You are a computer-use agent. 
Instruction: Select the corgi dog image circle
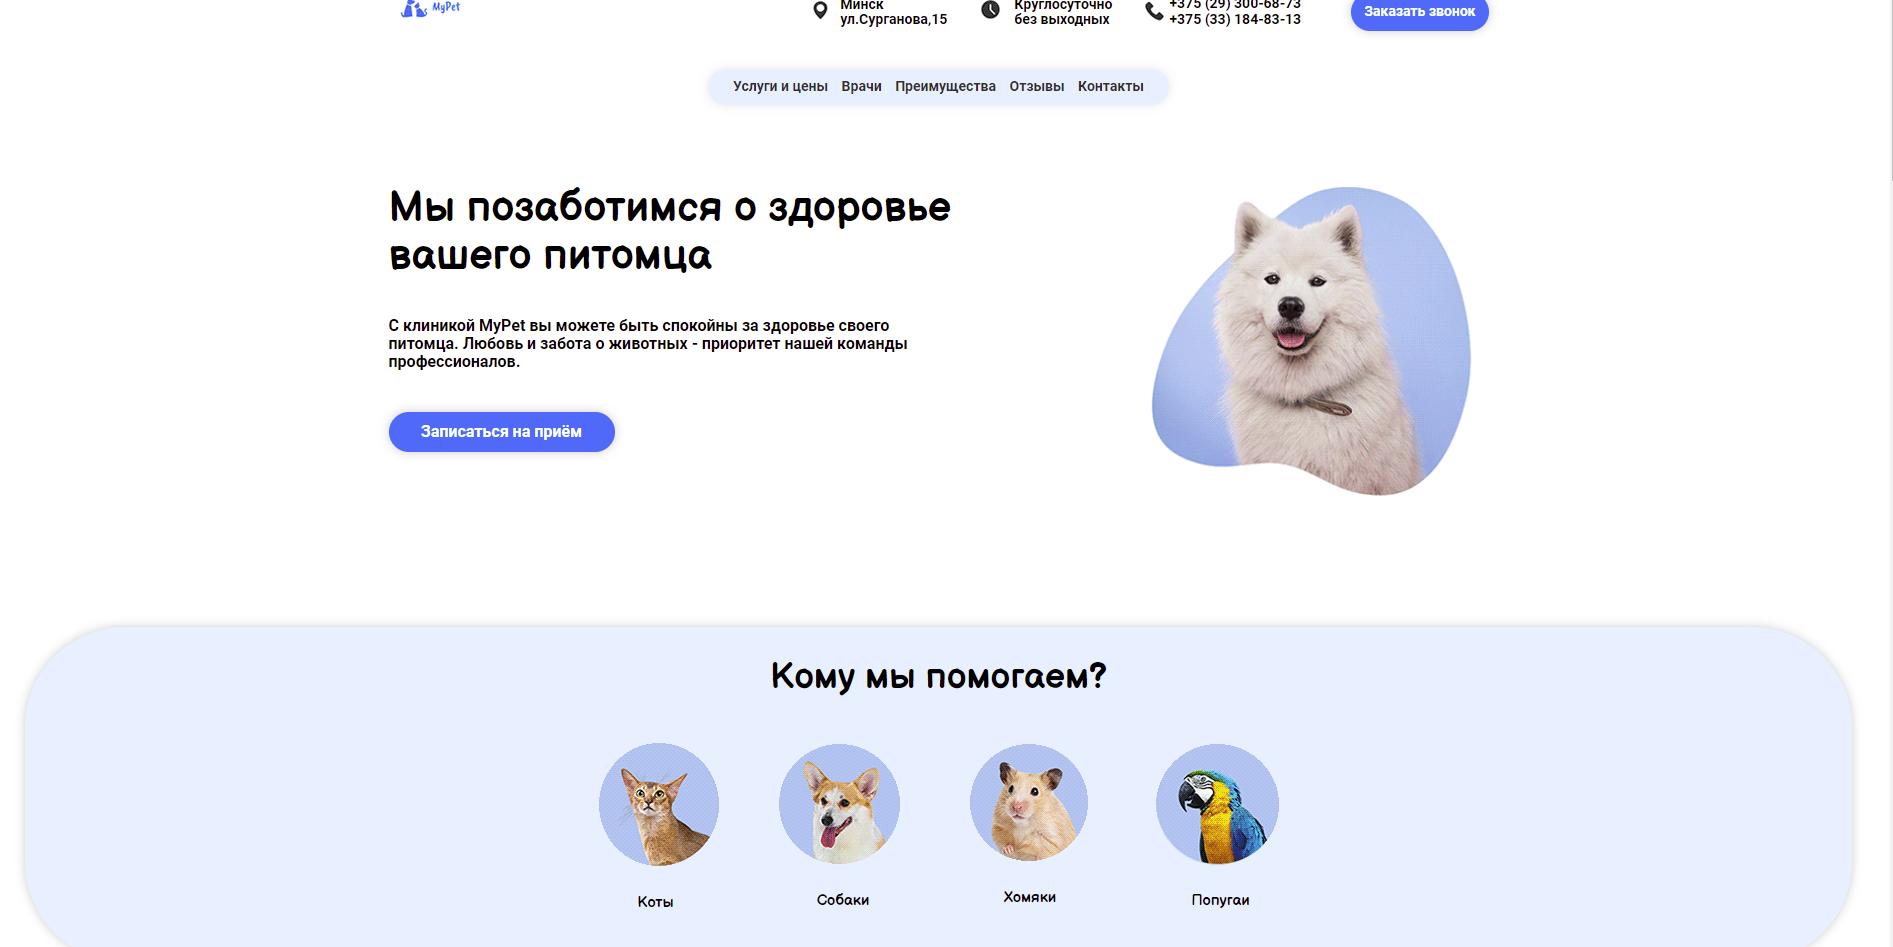pyautogui.click(x=839, y=804)
